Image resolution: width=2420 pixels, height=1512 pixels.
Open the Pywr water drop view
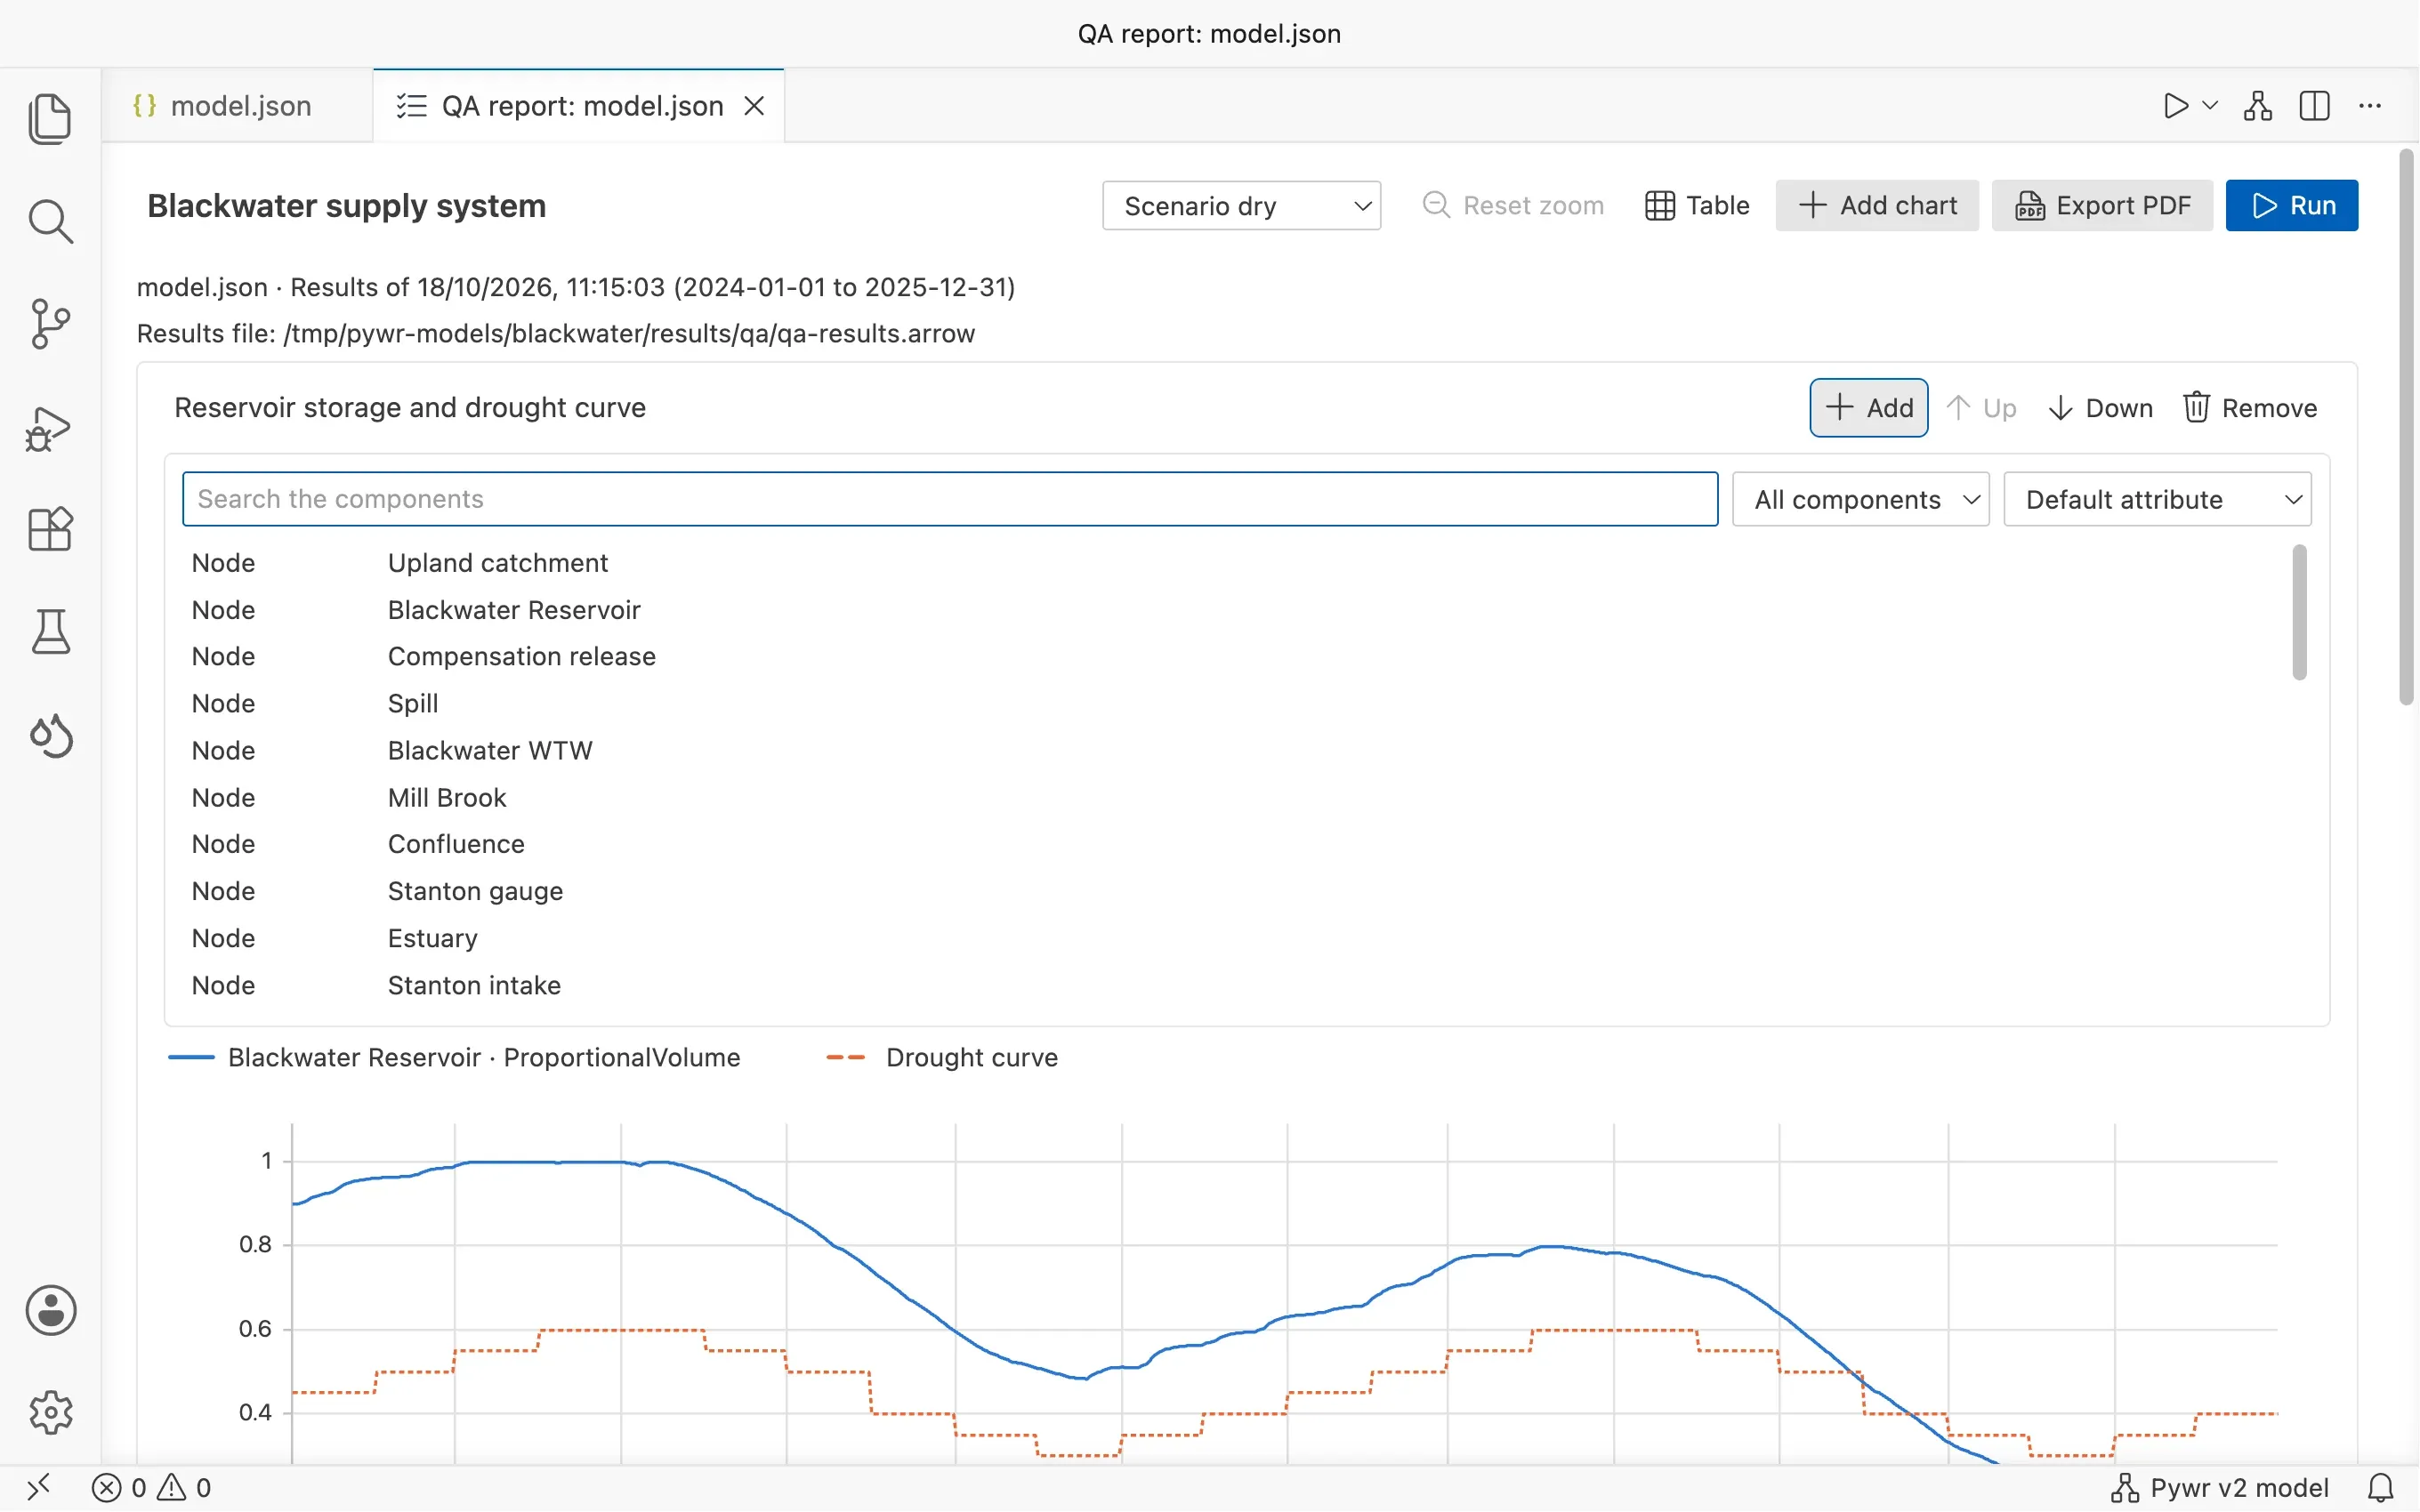click(50, 736)
